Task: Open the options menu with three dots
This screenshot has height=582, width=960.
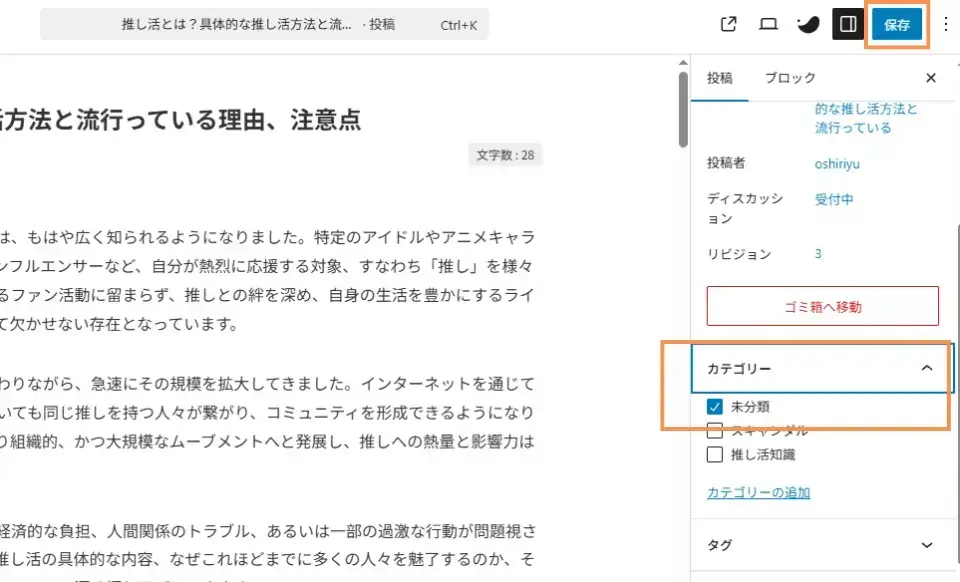Action: tap(944, 22)
